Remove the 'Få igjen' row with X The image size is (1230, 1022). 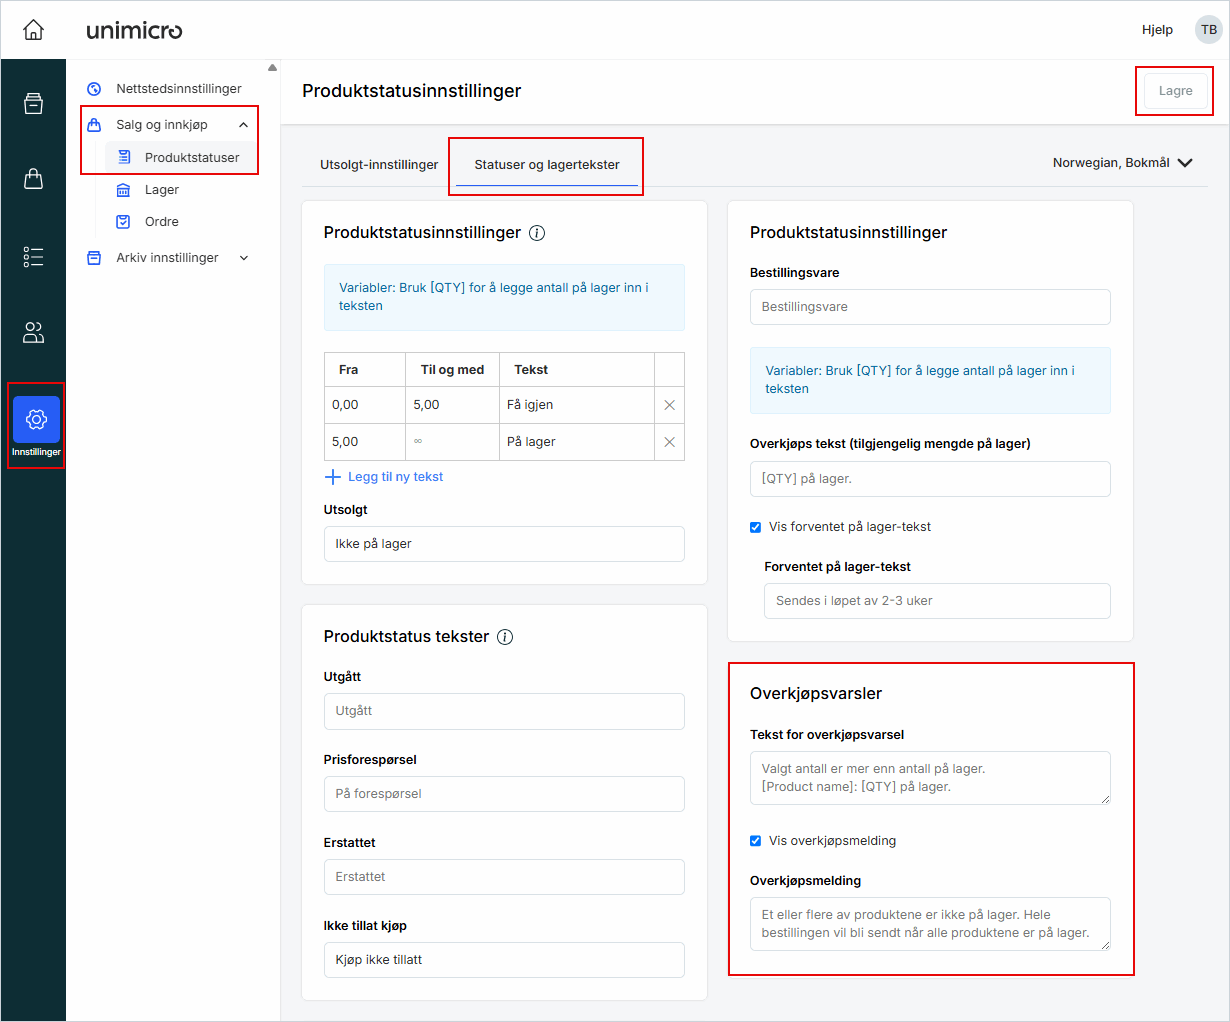[x=669, y=405]
